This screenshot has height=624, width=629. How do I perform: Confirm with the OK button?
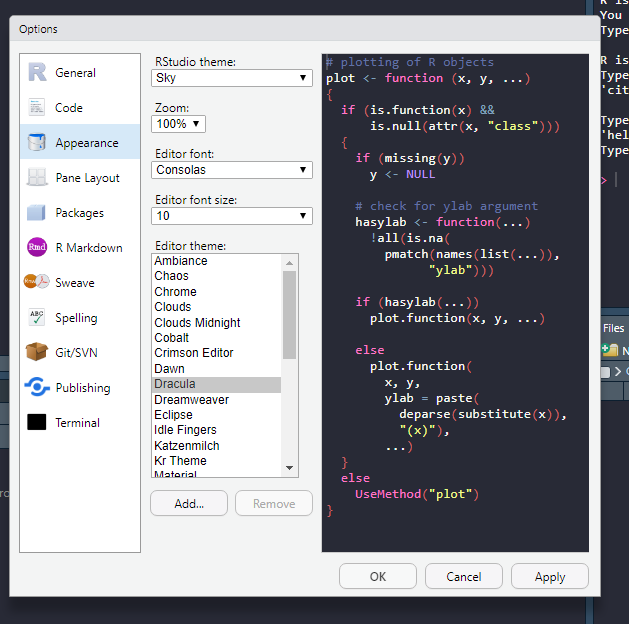(x=378, y=576)
